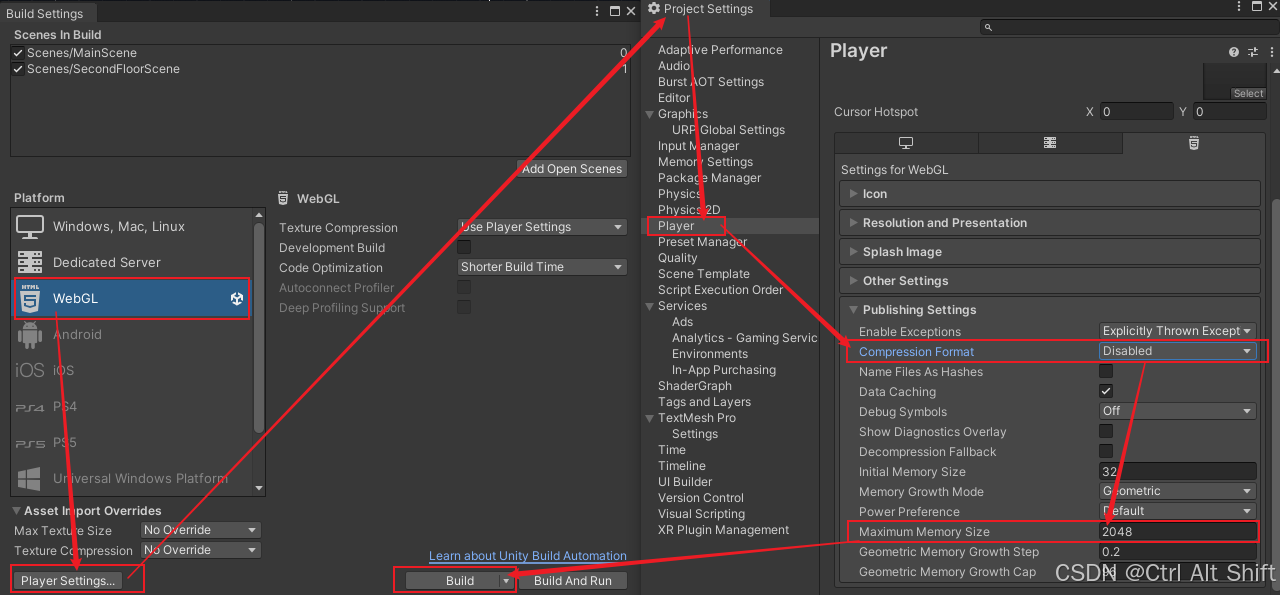Open the Build button dropdown arrow

(507, 581)
